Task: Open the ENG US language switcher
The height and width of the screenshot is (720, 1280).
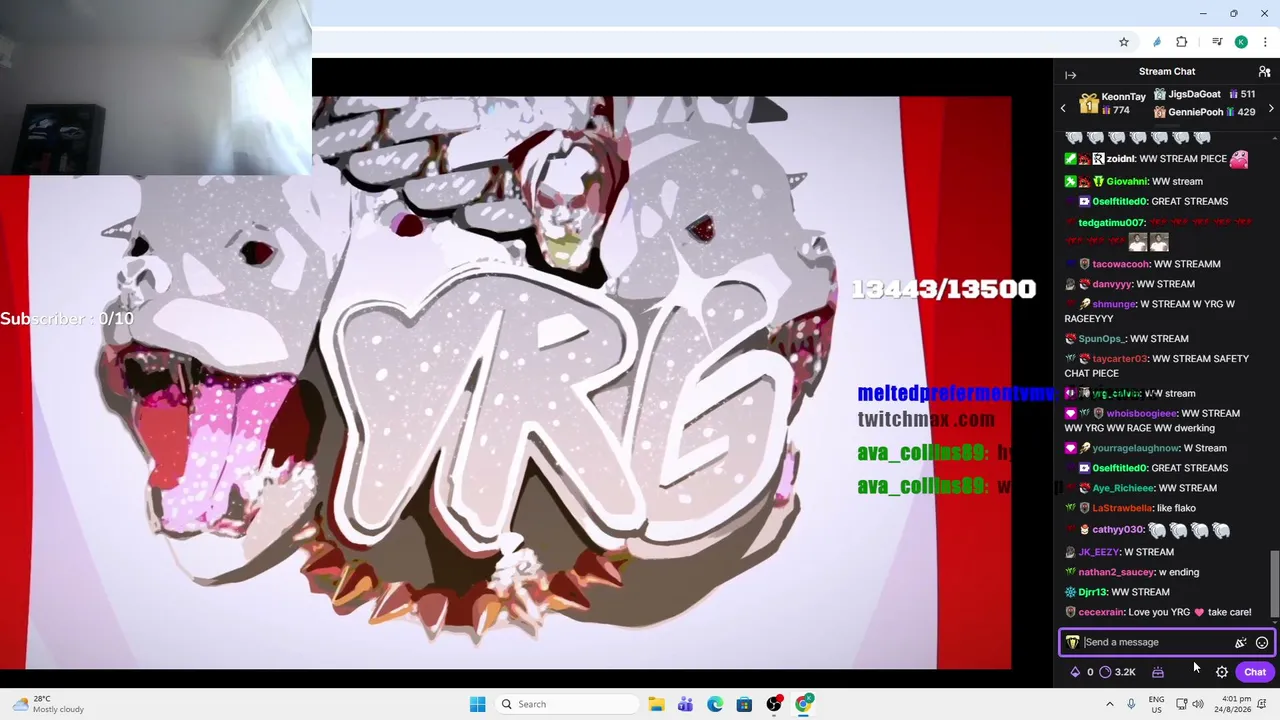Action: coord(1156,704)
